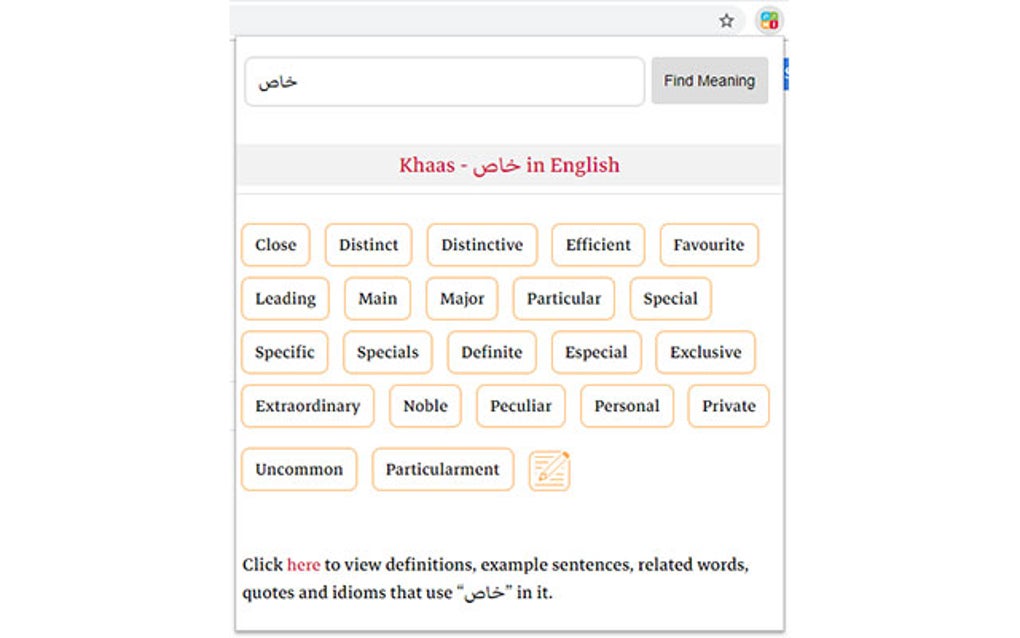This screenshot has height=638, width=1020.
Task: Select the meaning "Special"
Action: [670, 298]
